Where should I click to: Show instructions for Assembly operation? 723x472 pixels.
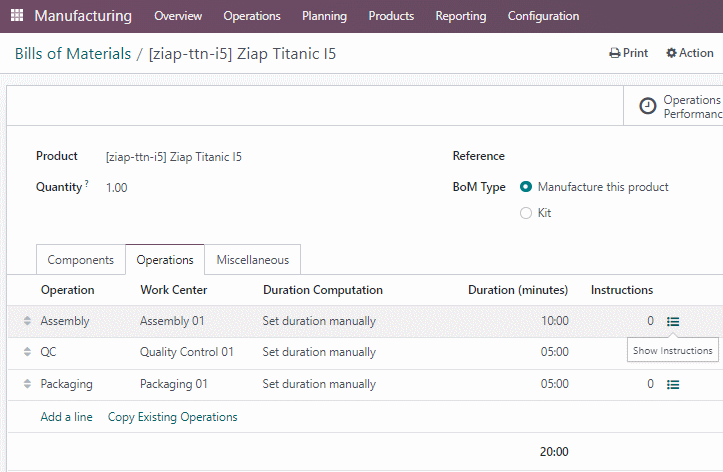point(673,321)
